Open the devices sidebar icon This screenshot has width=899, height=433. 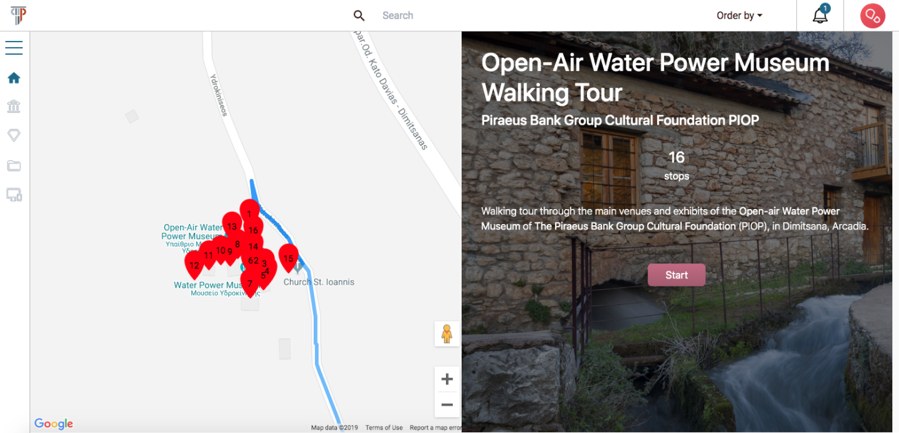pos(14,195)
